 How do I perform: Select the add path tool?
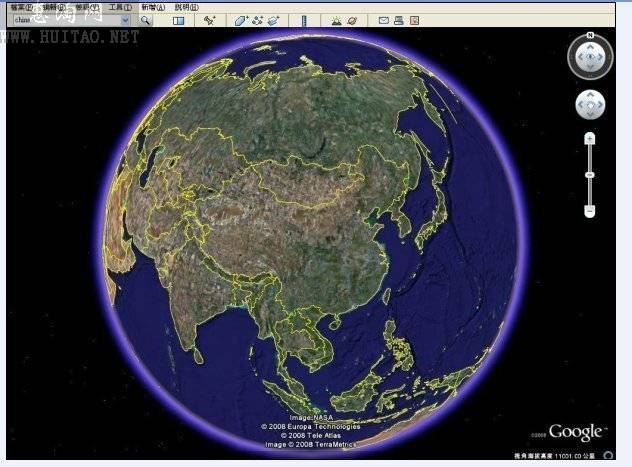(257, 20)
